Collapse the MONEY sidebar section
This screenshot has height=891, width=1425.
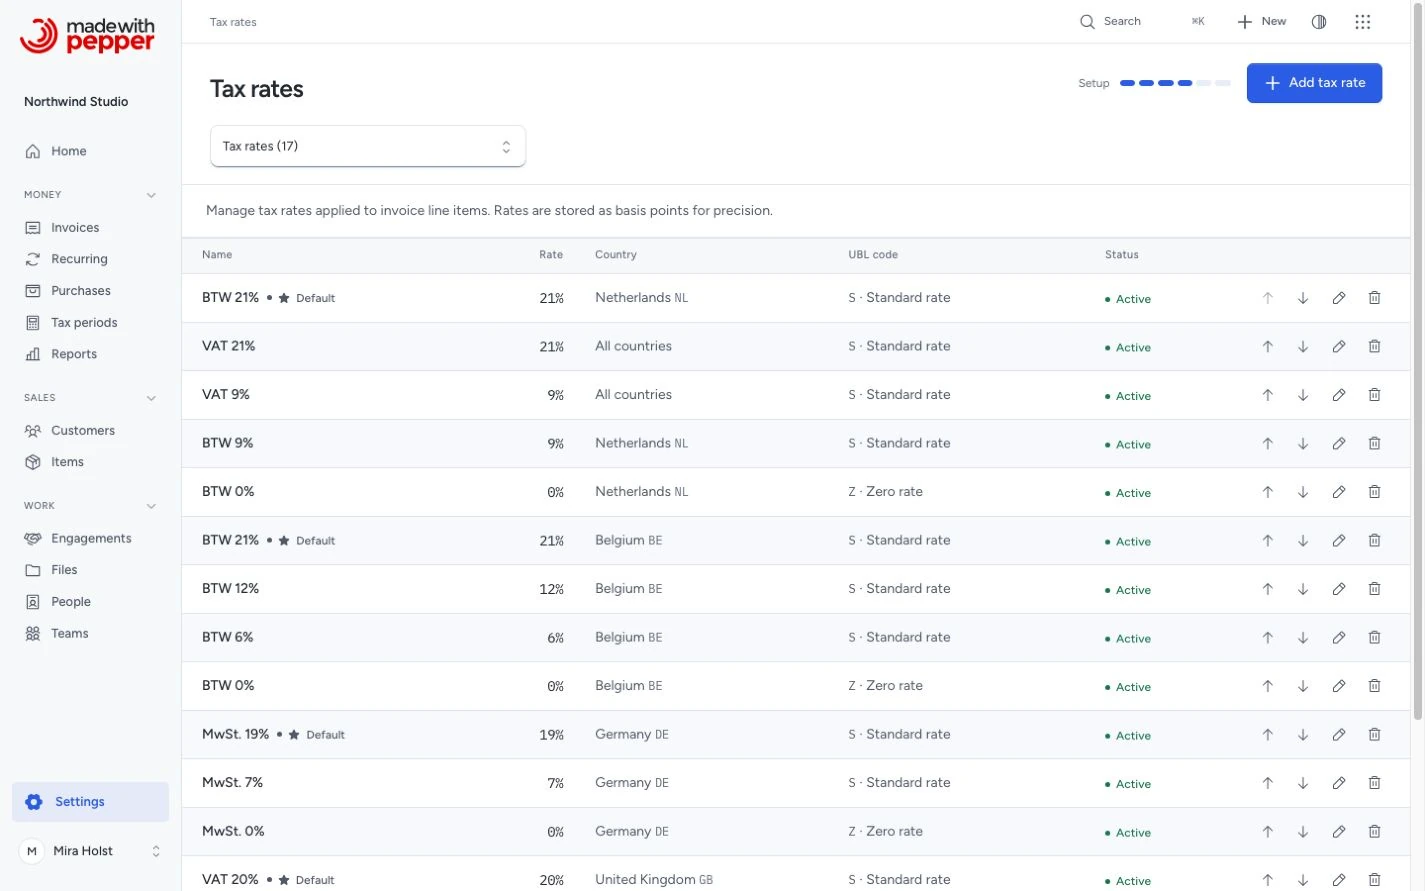151,195
